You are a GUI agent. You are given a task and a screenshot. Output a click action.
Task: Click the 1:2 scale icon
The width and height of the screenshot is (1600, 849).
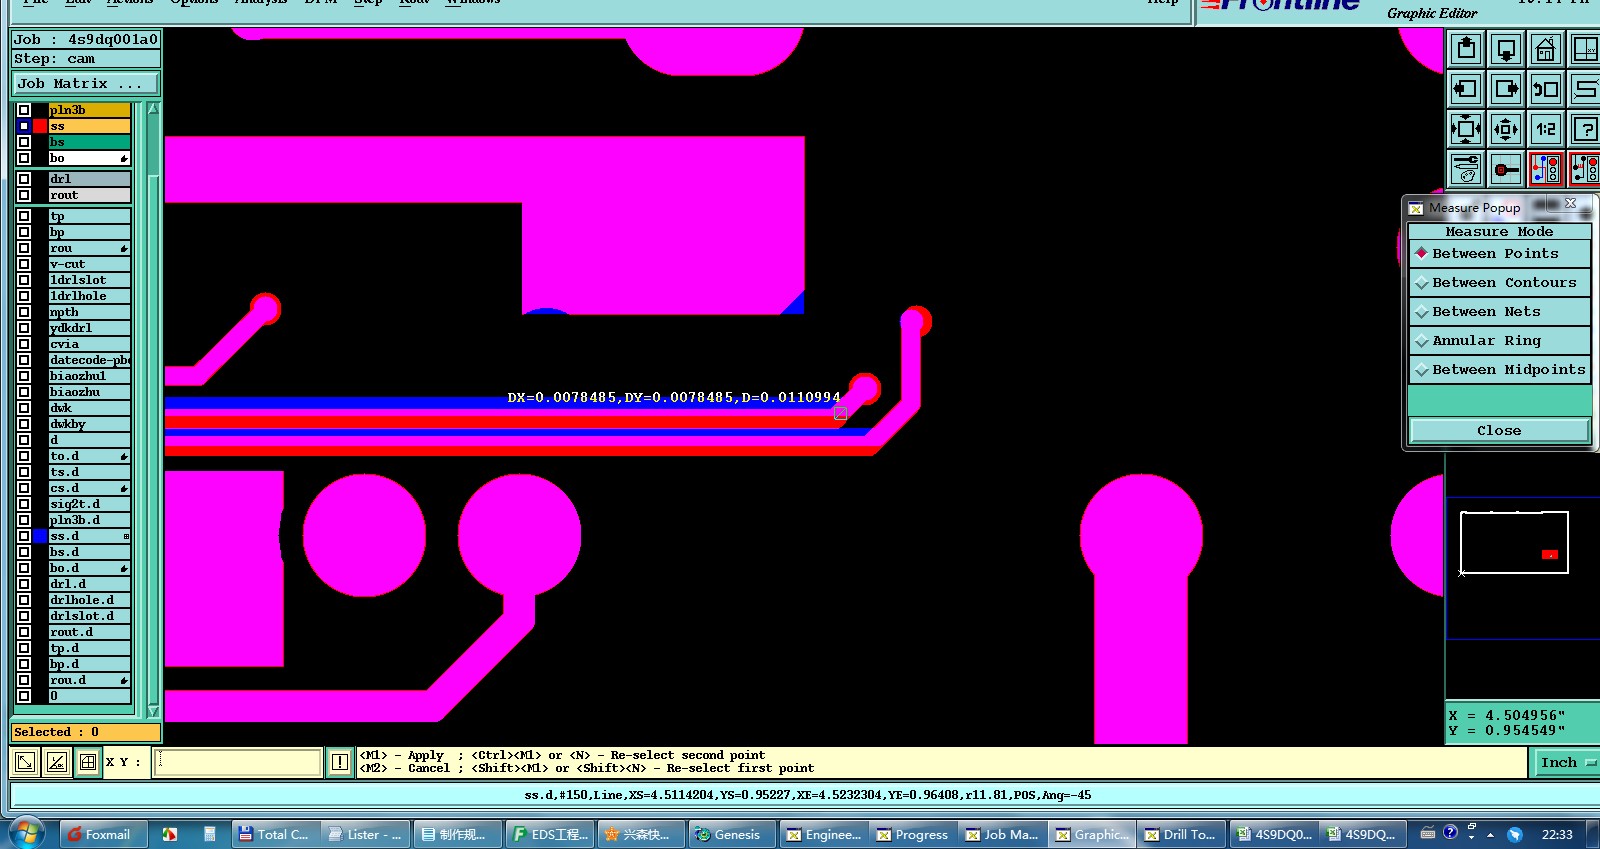point(1546,128)
